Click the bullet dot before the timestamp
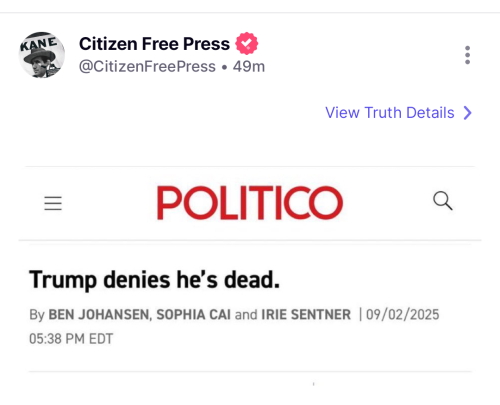 [x=224, y=67]
